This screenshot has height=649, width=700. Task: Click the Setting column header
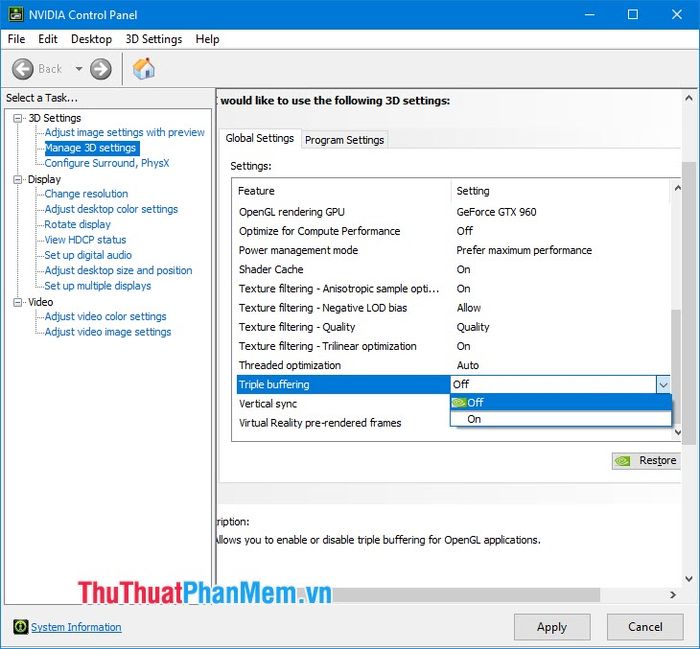point(560,191)
